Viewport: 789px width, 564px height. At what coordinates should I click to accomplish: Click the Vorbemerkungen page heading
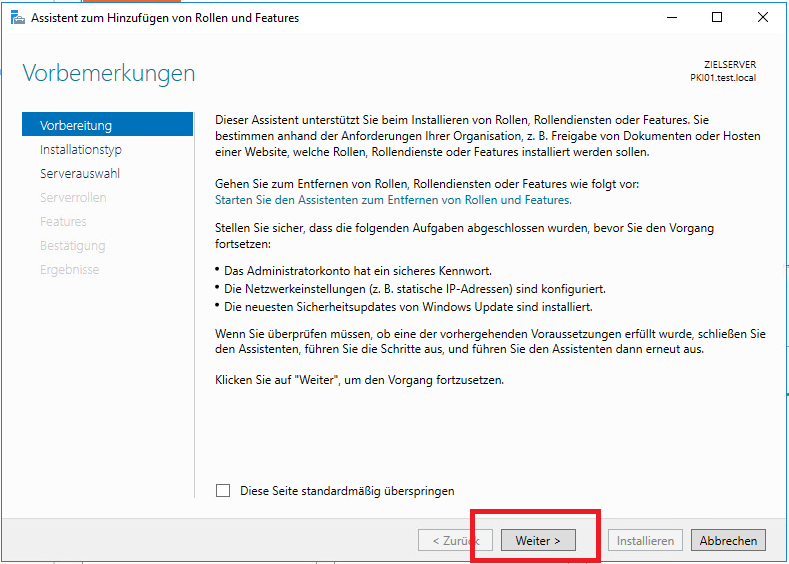coord(109,74)
